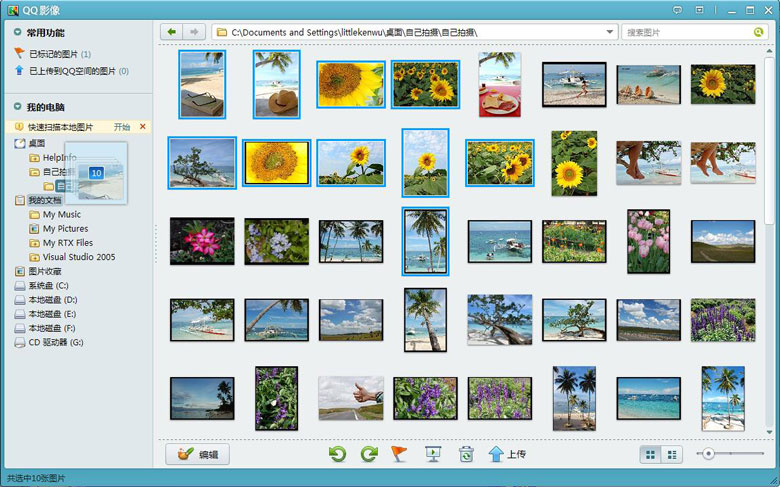Screen dimensions: 780x487
Task: Click the rotate left icon
Action: click(x=338, y=454)
